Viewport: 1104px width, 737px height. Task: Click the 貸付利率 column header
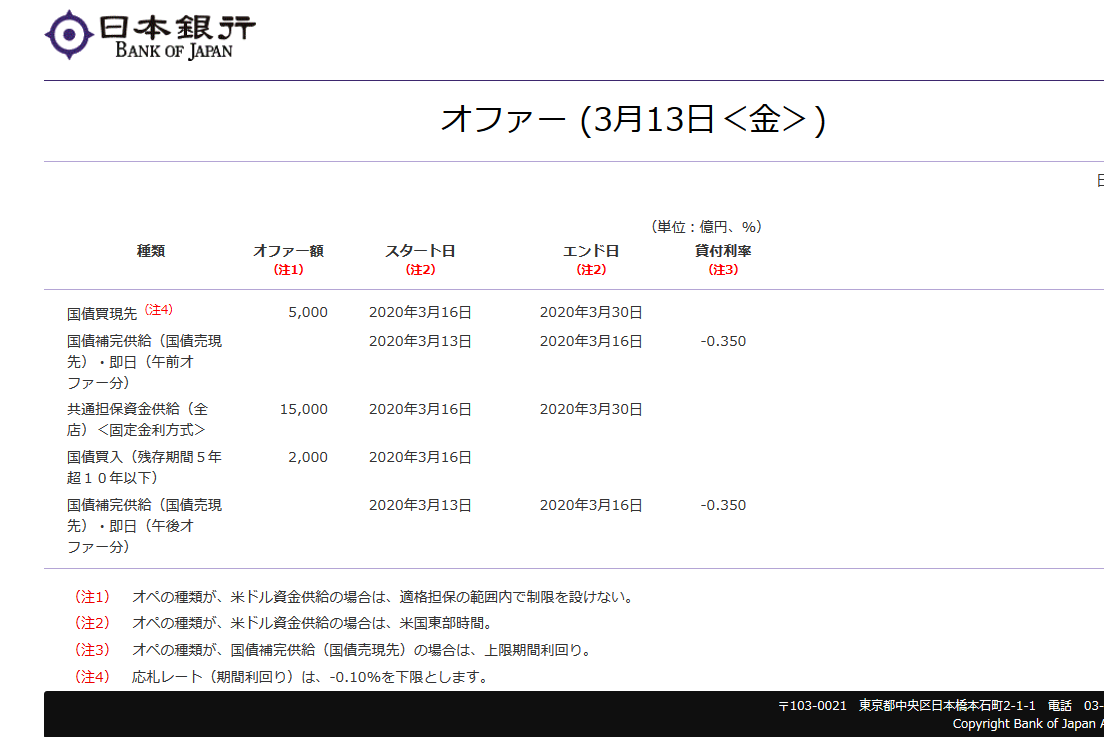point(723,251)
